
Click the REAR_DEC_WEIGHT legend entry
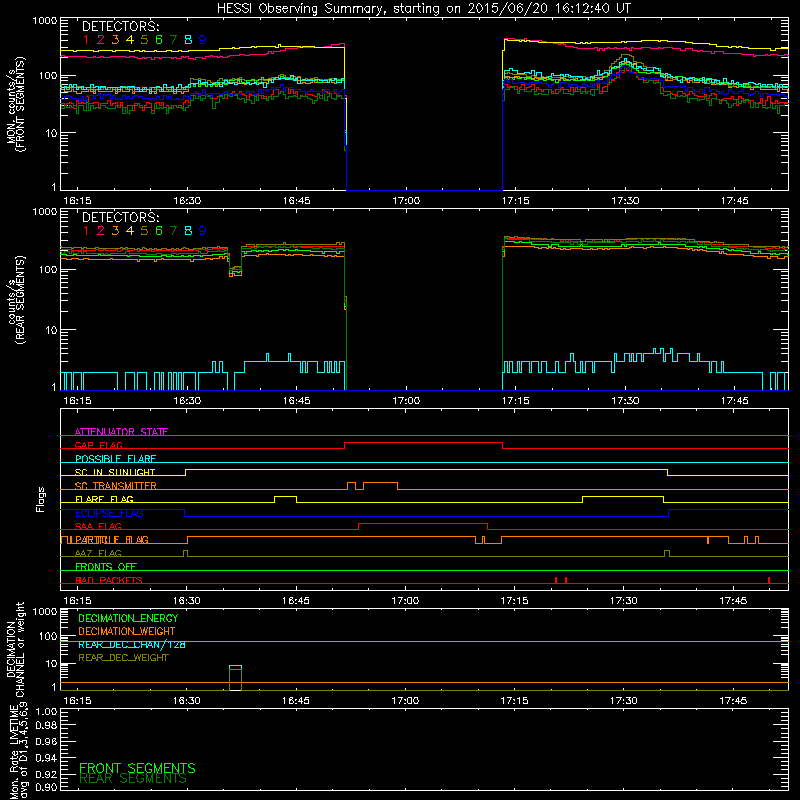point(123,658)
